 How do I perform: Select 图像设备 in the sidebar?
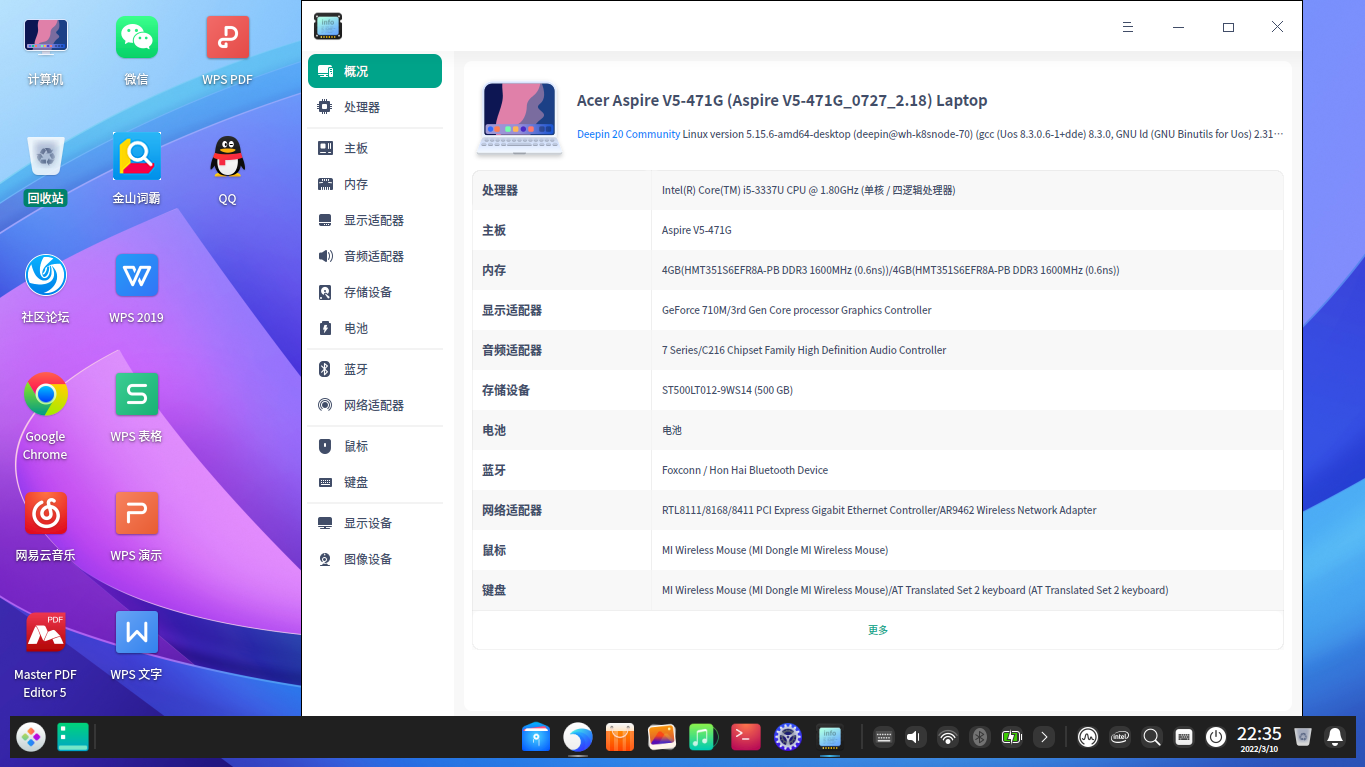(x=375, y=559)
